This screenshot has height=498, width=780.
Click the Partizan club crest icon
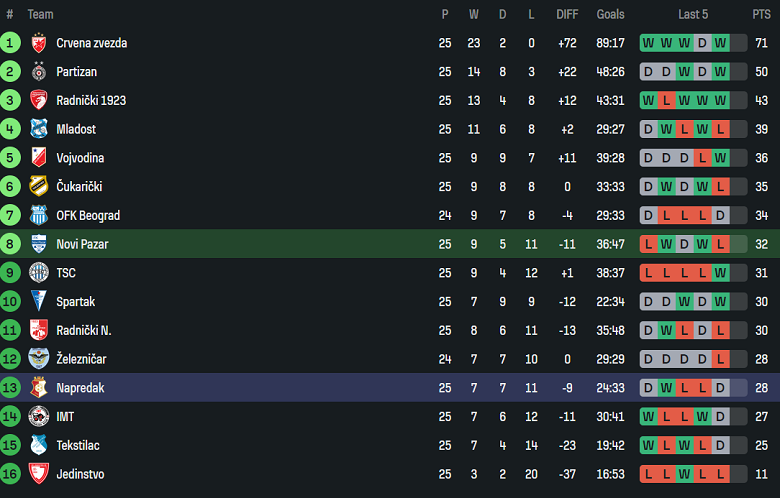39,72
